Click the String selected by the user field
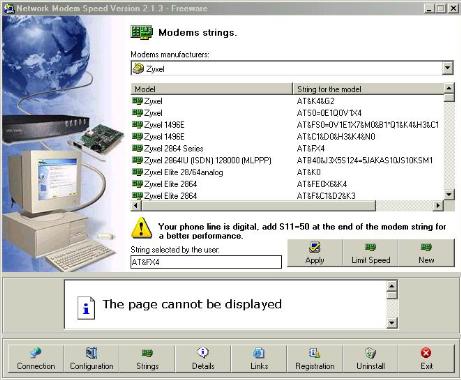Screen dimensions: 461x380 (206, 262)
